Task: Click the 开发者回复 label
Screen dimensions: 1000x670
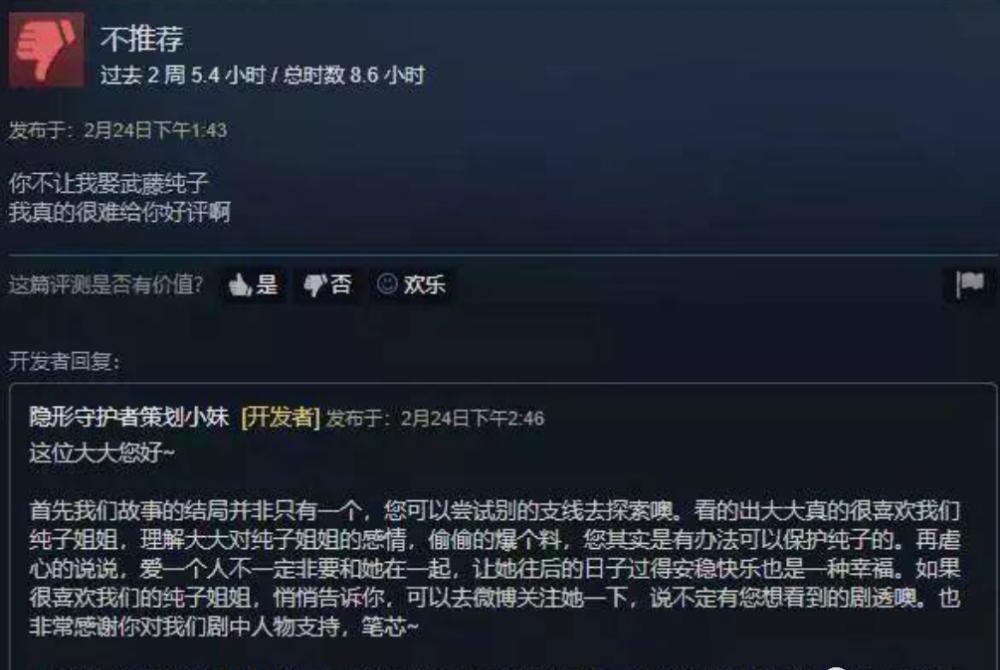Action: [64, 361]
